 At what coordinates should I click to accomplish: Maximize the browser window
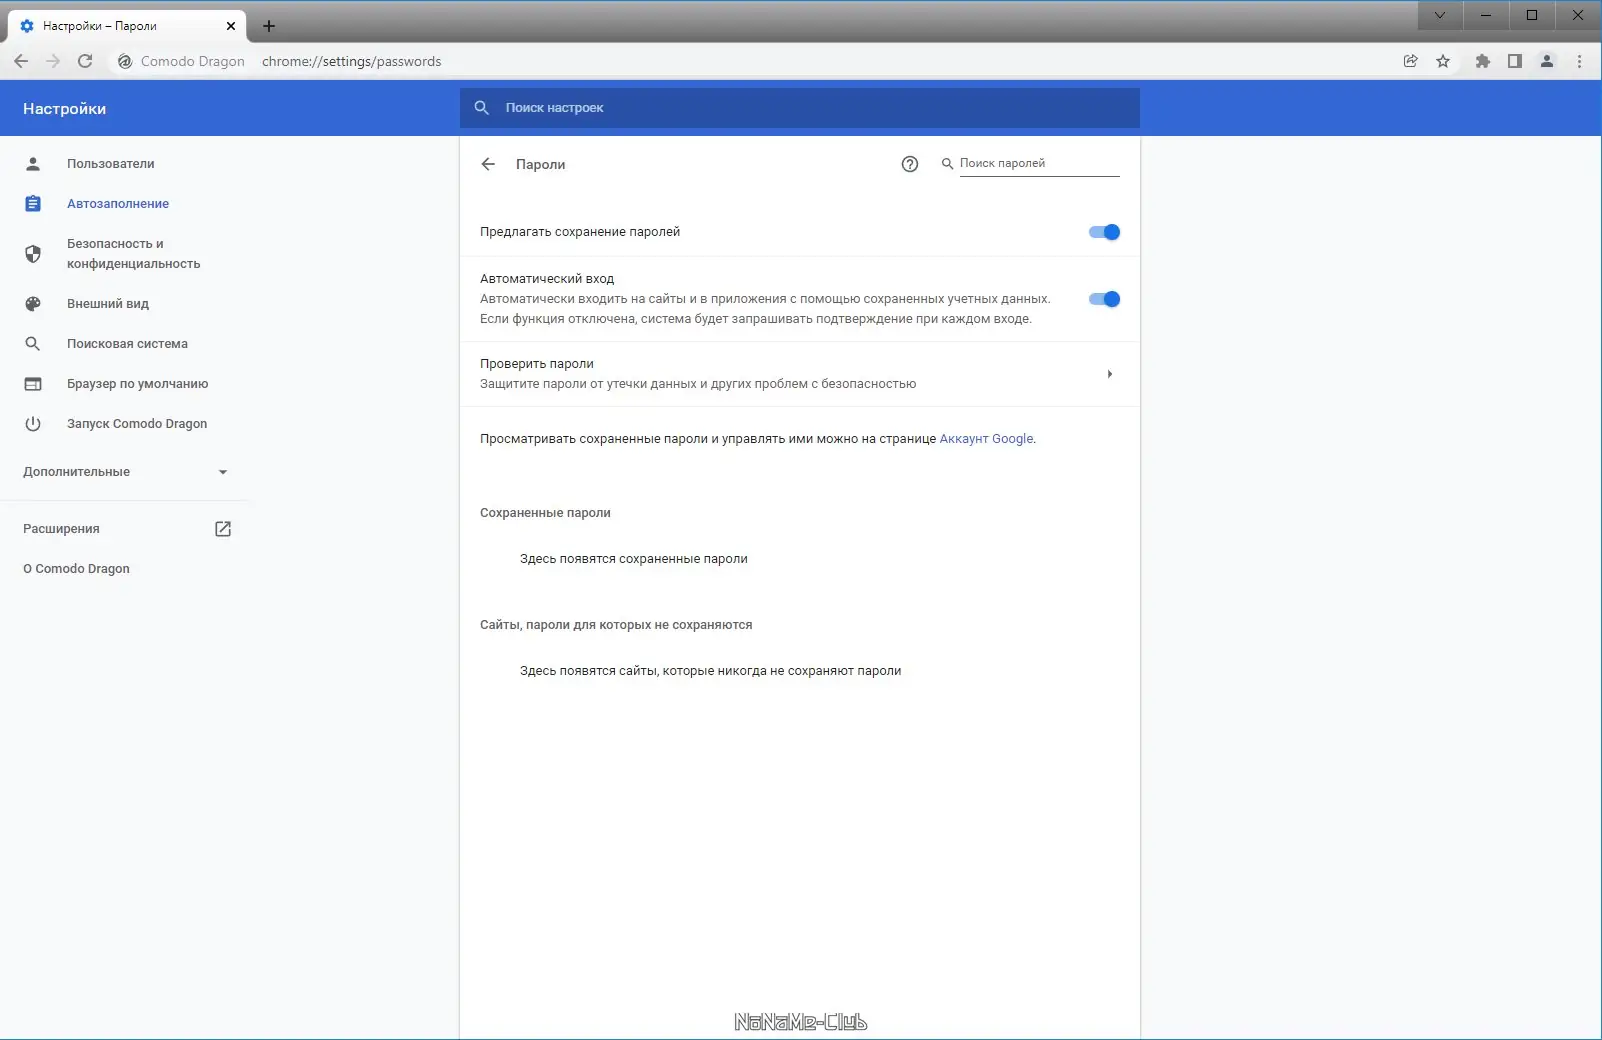[x=1532, y=15]
